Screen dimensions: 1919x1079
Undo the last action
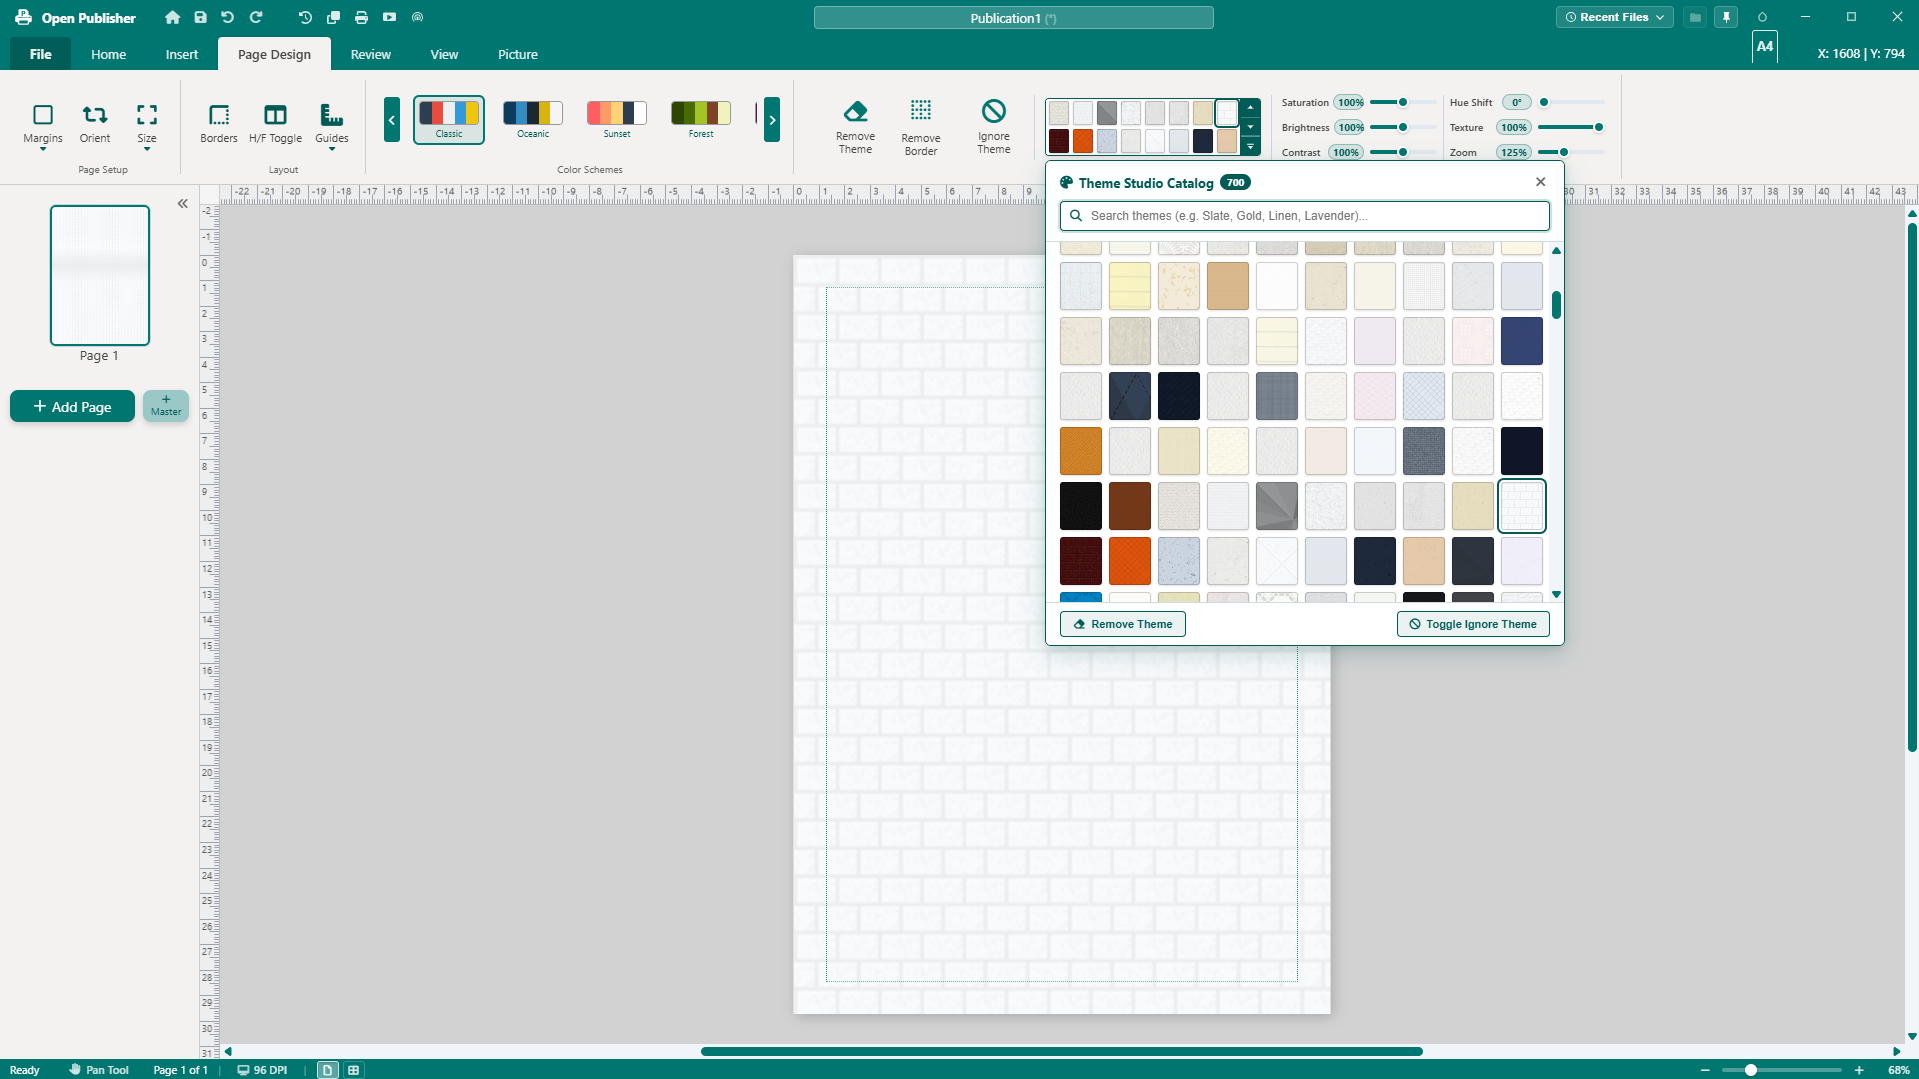pos(228,17)
